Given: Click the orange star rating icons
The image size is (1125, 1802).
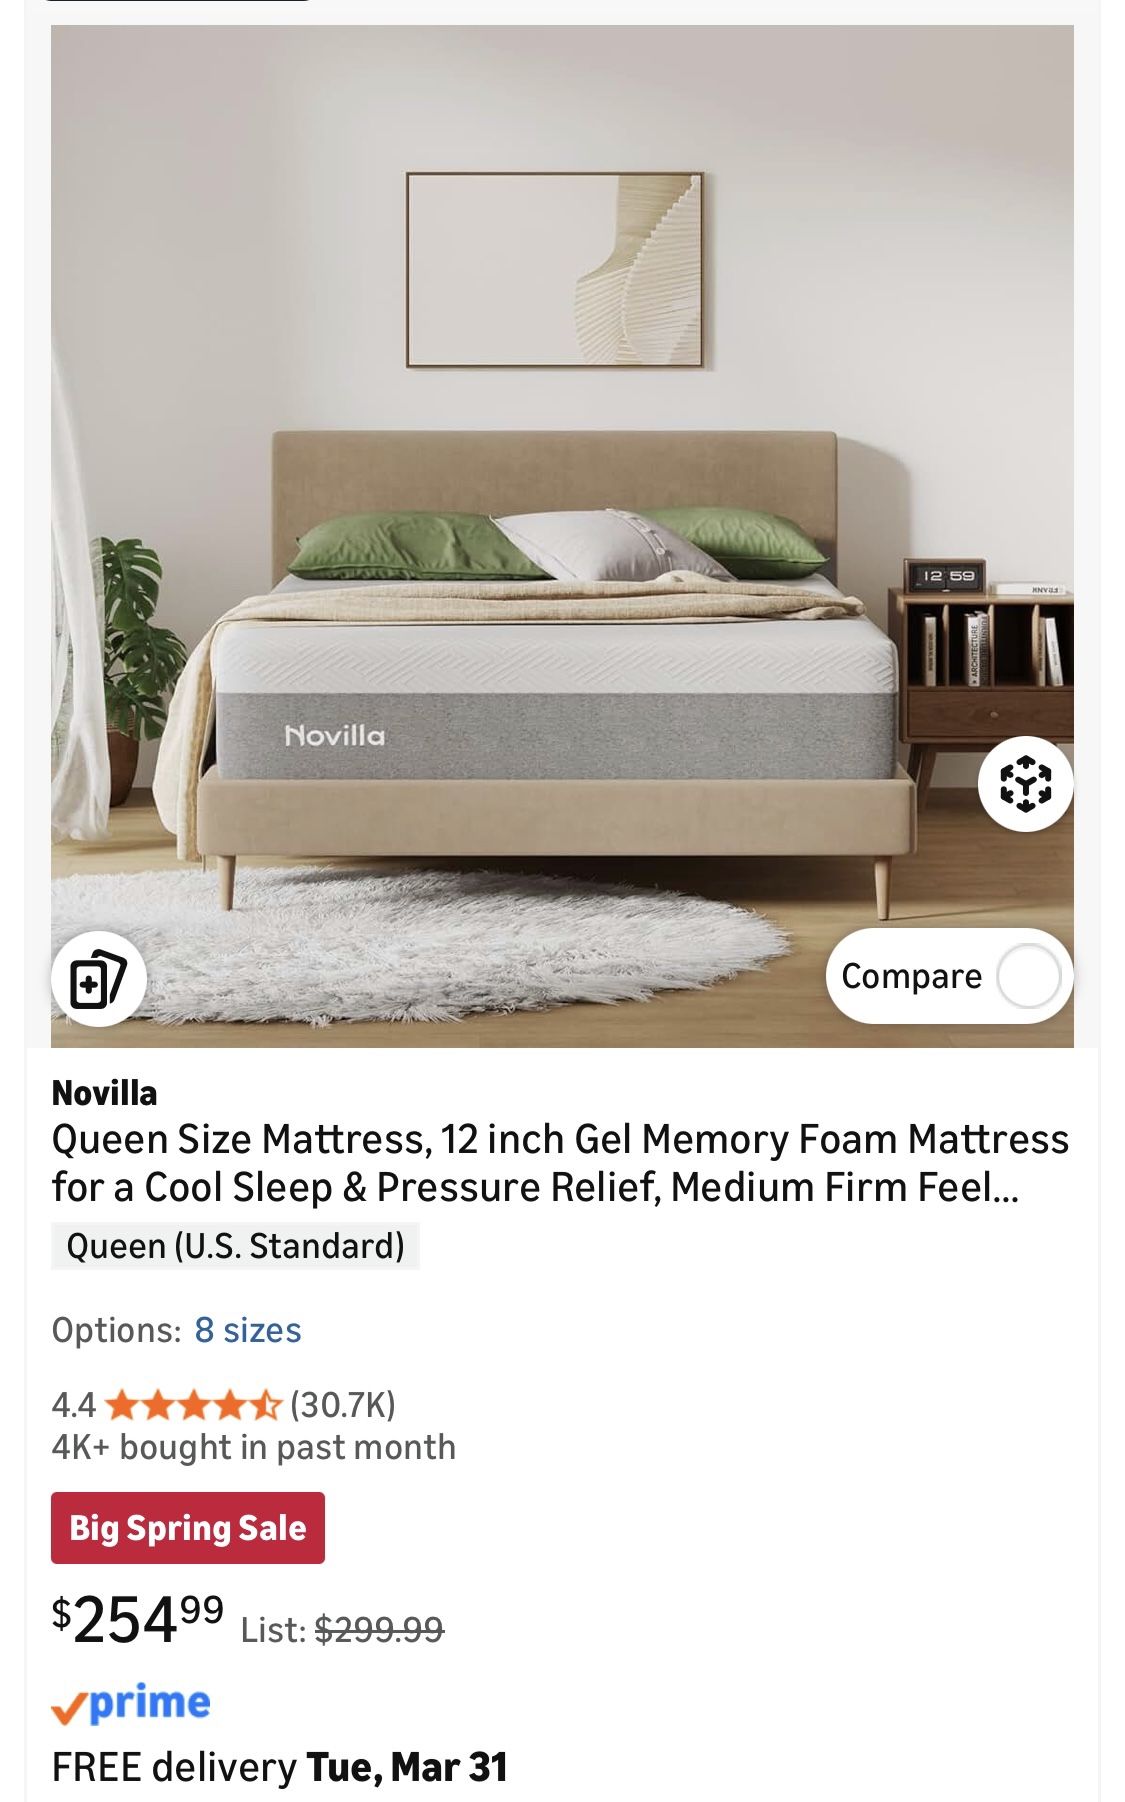Looking at the screenshot, I should coord(193,1405).
